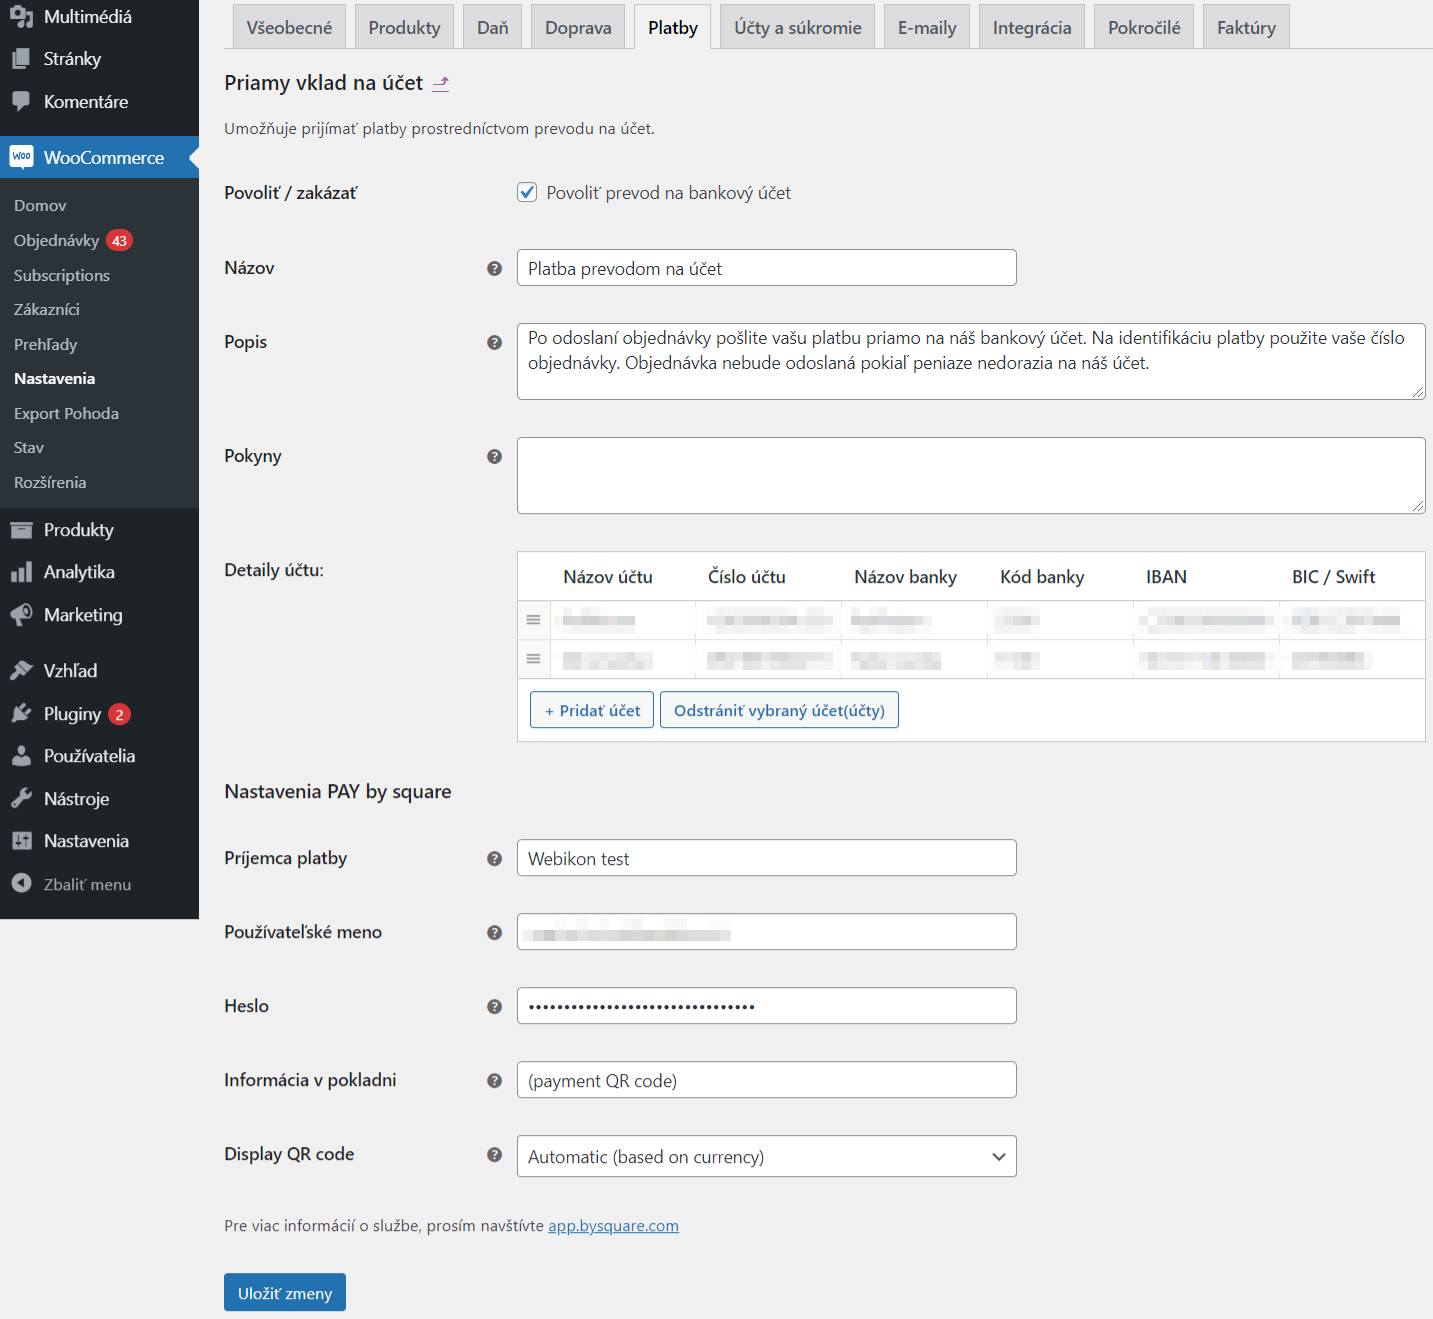The height and width of the screenshot is (1319, 1433).
Task: Open Prehľady submenu item
Action: point(45,344)
